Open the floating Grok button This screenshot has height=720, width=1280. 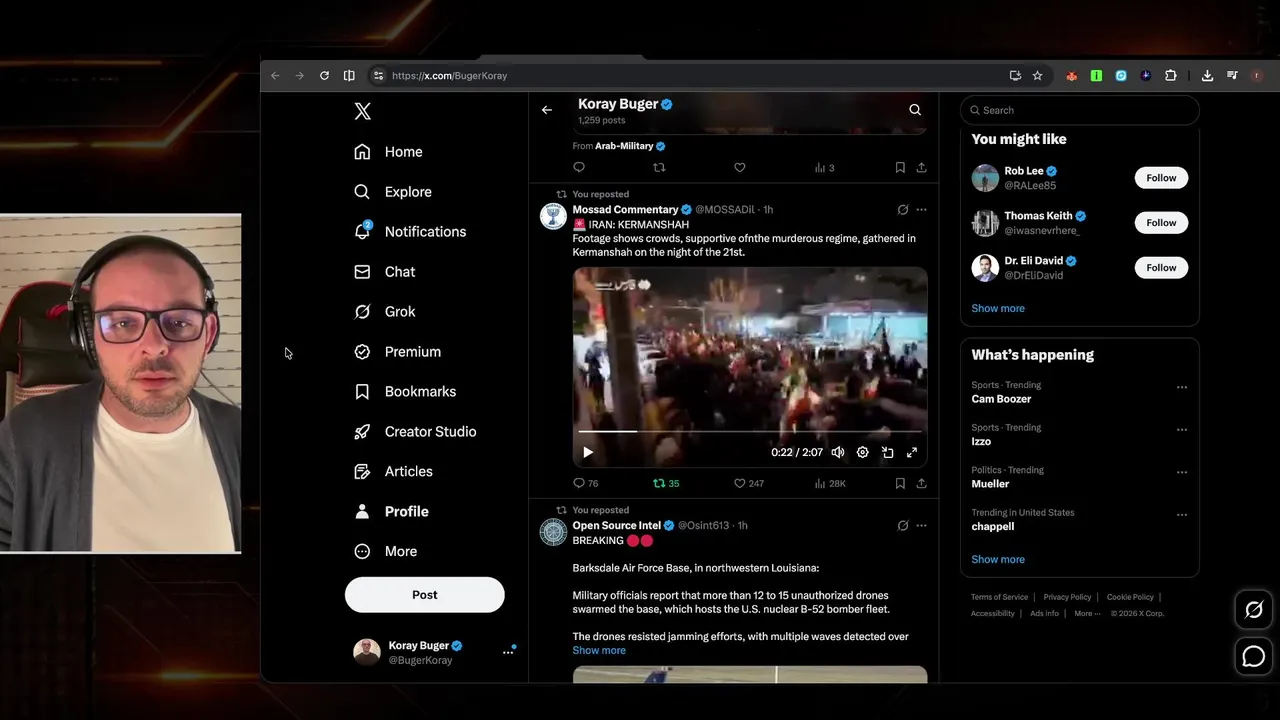click(x=1254, y=610)
